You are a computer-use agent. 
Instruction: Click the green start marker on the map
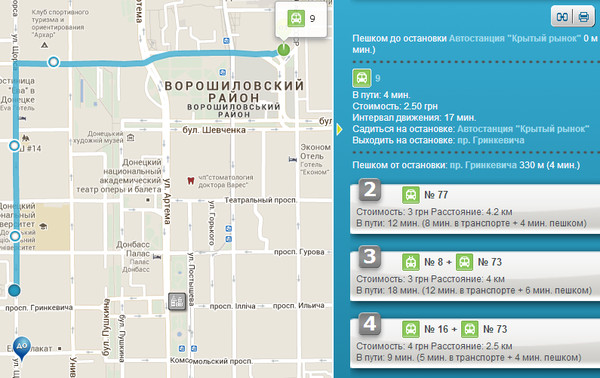coord(284,49)
